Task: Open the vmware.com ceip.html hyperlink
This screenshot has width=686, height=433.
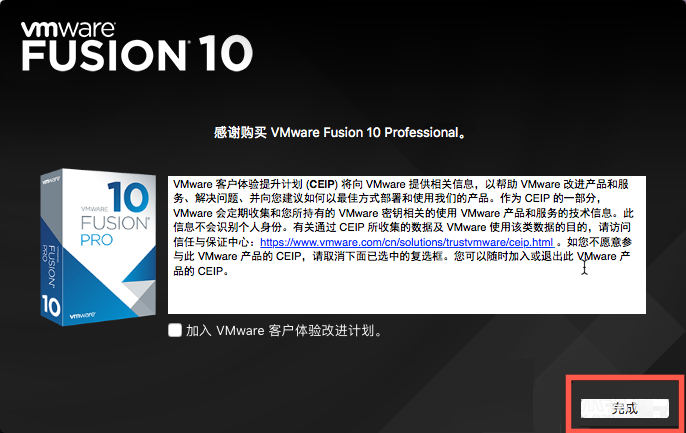Action: [407, 242]
